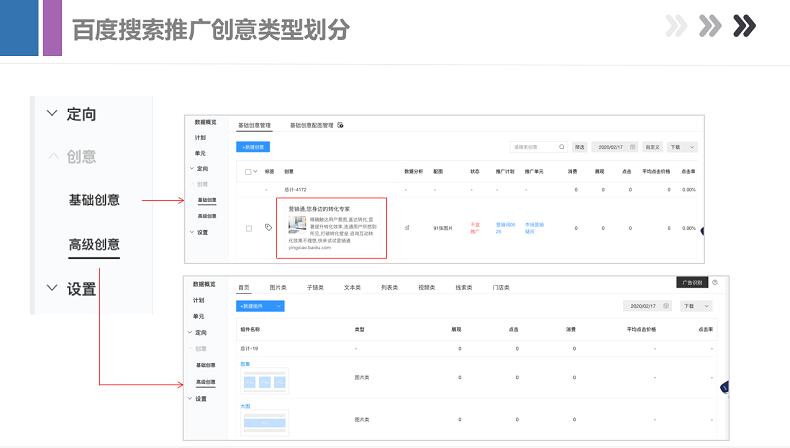The image size is (790, 448).
Task: Click the search magnifier icon beside the creative search box
Action: pyautogui.click(x=561, y=146)
